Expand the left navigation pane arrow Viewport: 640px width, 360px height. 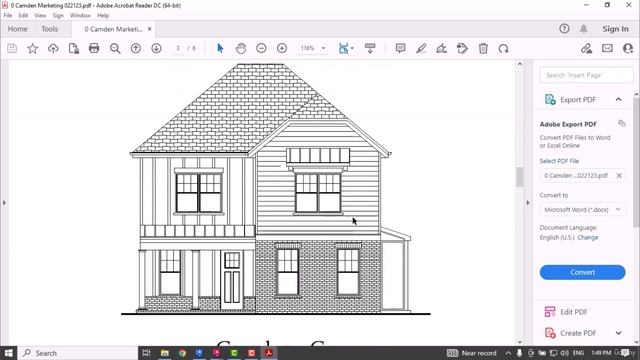click(x=4, y=202)
